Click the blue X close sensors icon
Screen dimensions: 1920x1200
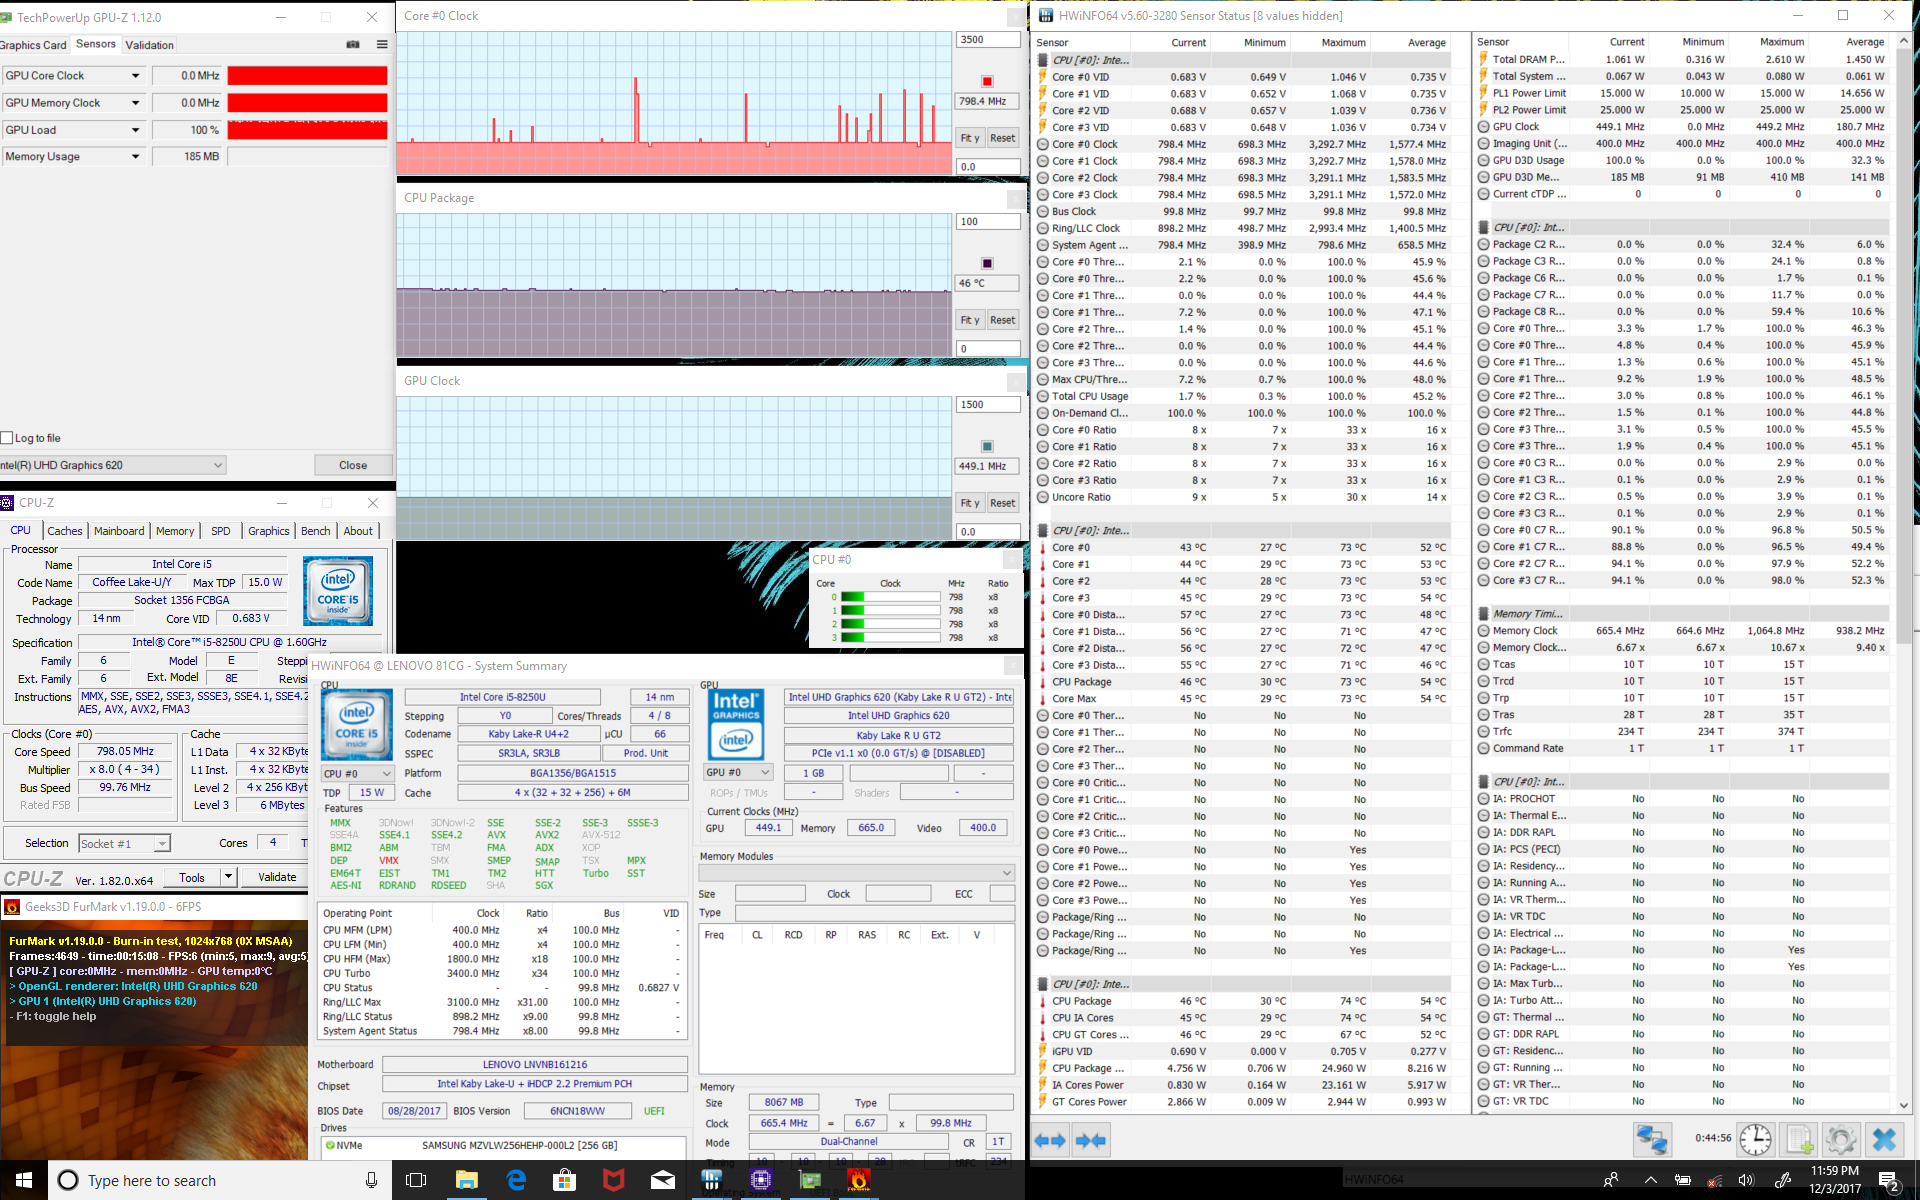pos(1884,1139)
